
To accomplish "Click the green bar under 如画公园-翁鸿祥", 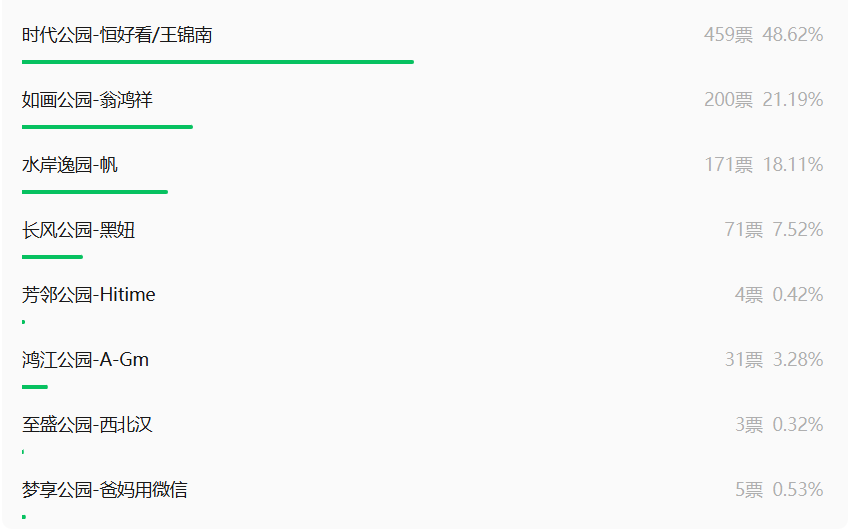I will tap(107, 127).
